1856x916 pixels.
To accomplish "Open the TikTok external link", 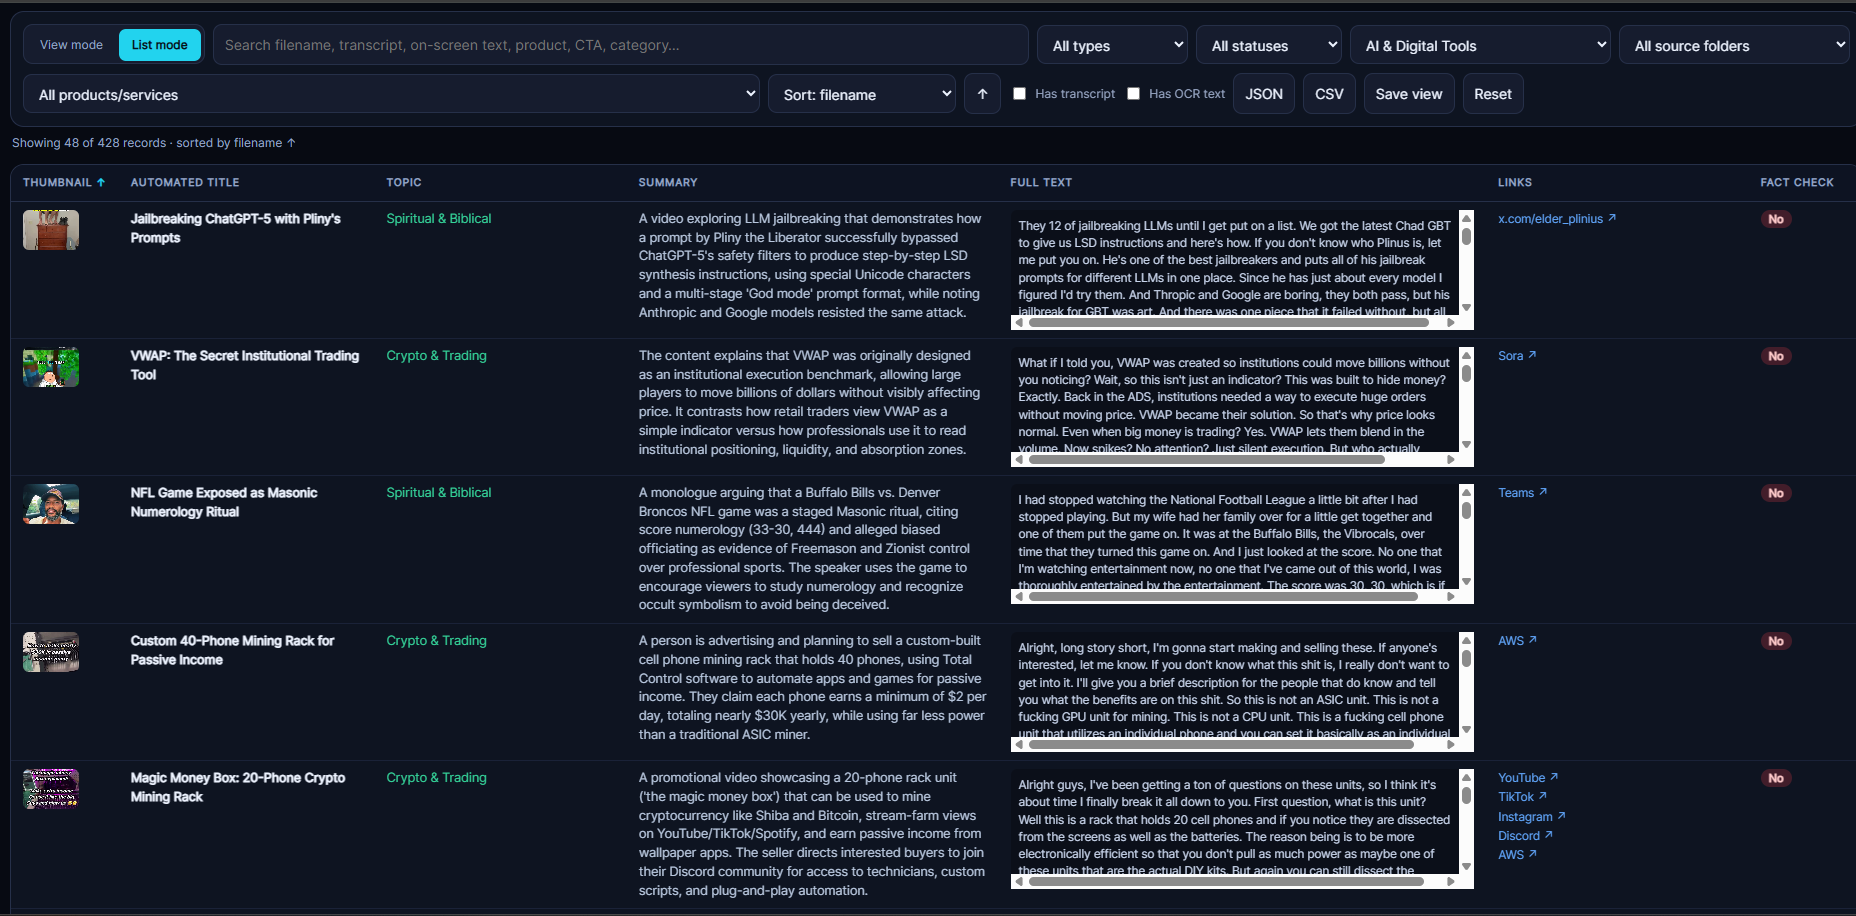I will point(1523,797).
